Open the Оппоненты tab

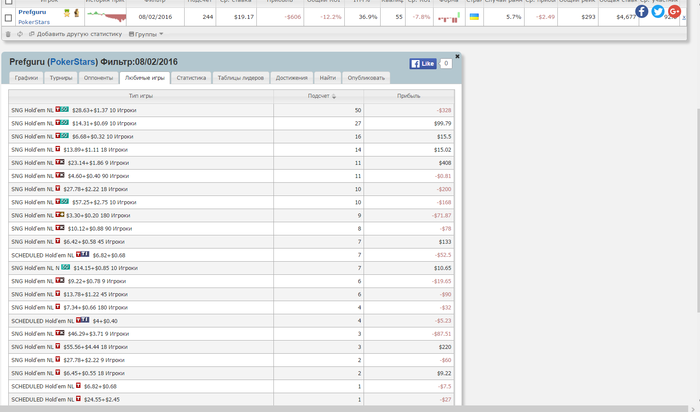[x=98, y=78]
